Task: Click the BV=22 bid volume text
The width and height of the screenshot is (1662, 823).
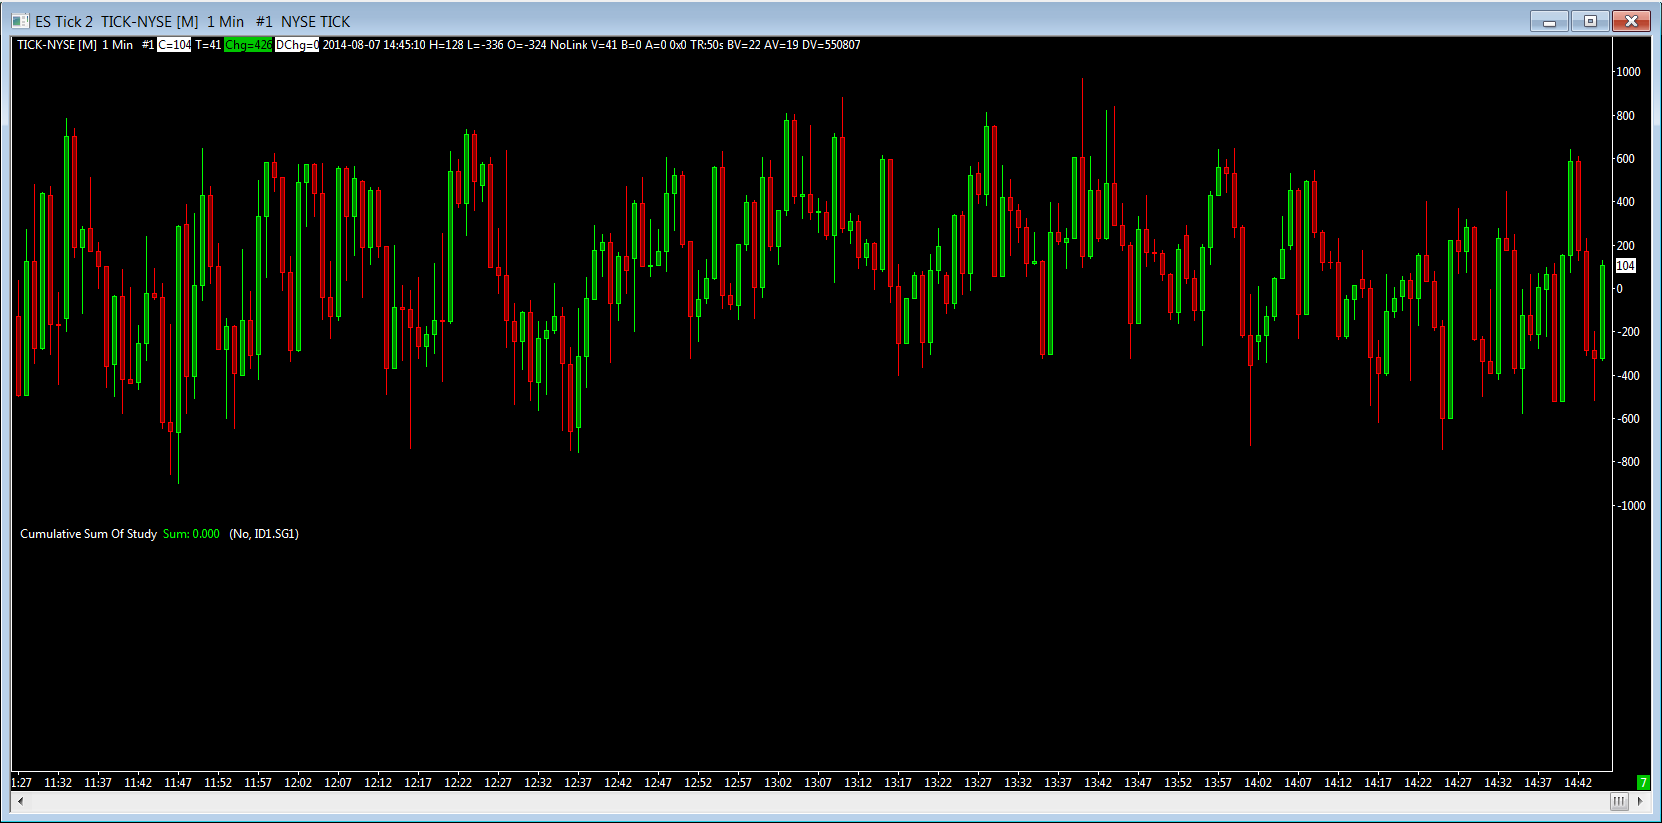Action: 744,45
